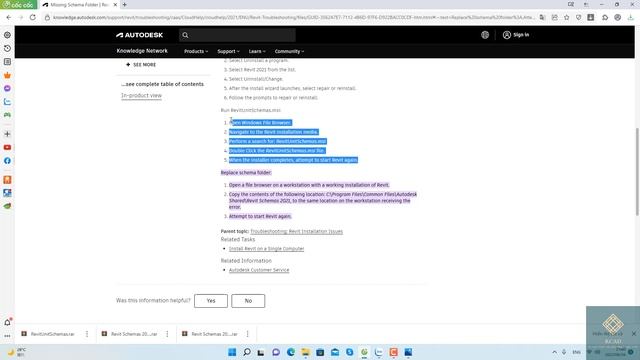640x360 pixels.
Task: Open options for the middle Revit Schemas download
Action: (167, 334)
